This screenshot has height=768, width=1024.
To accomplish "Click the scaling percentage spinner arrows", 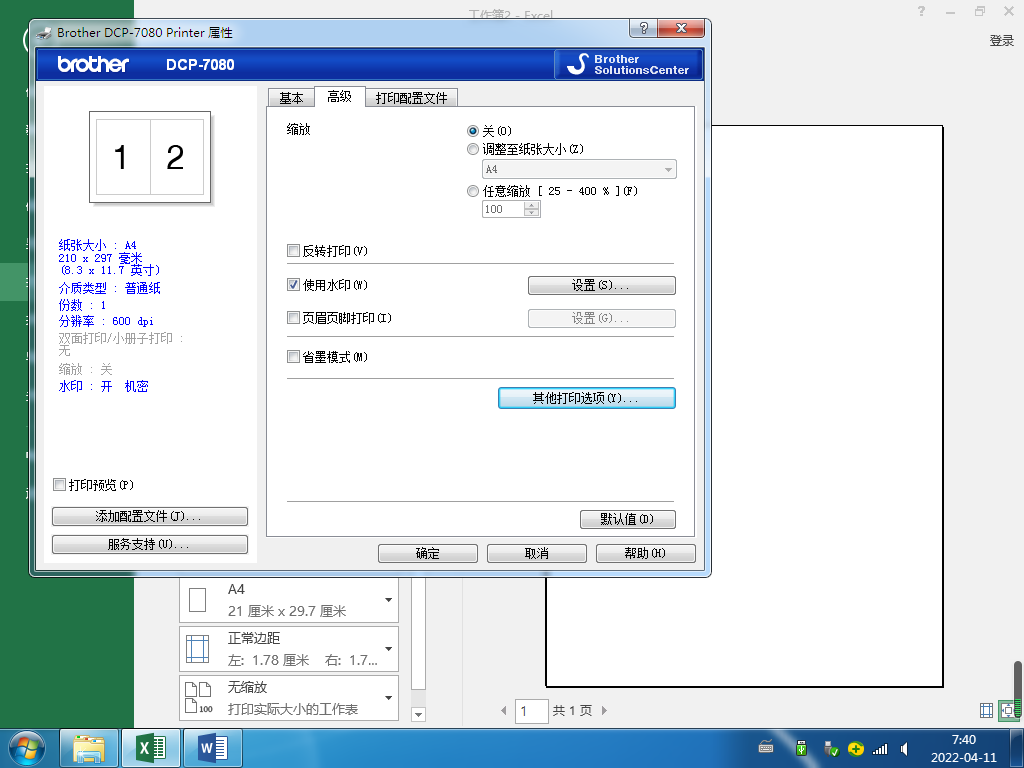I will [x=532, y=209].
